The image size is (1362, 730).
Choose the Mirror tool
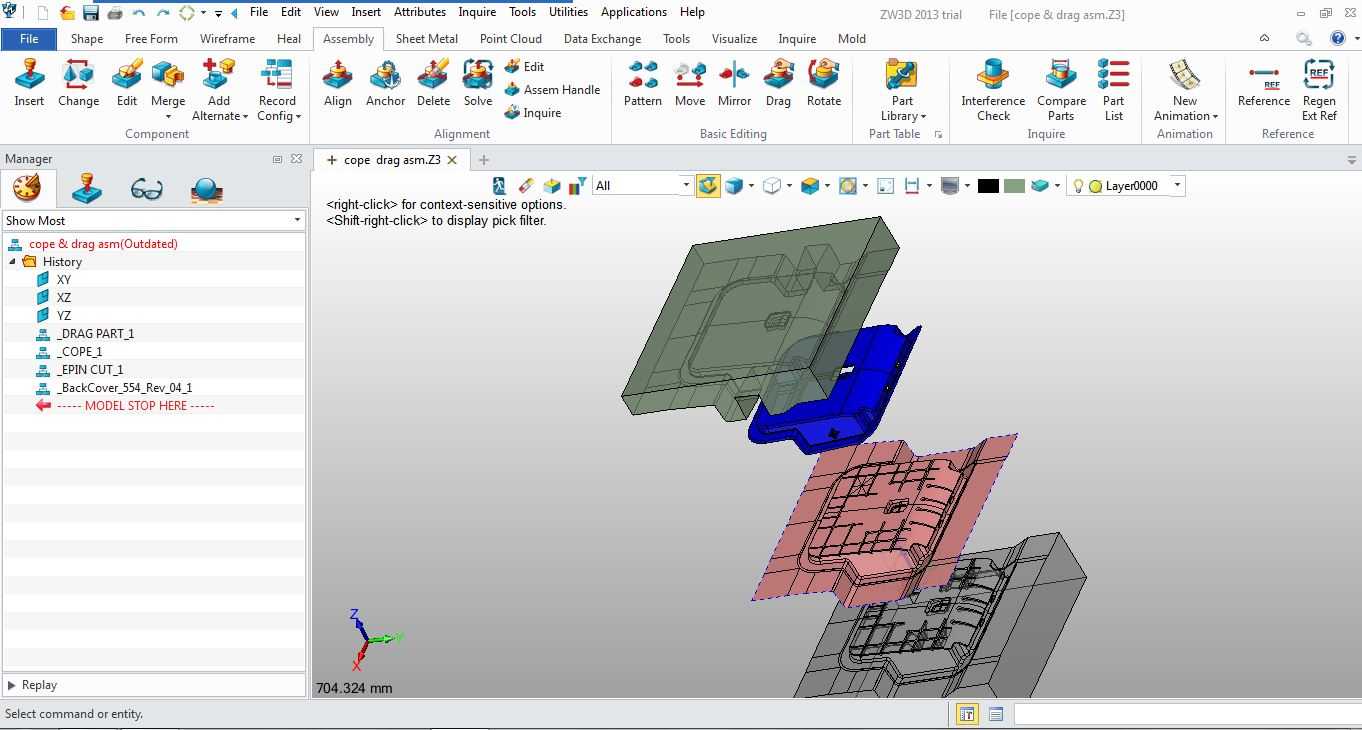coord(734,84)
